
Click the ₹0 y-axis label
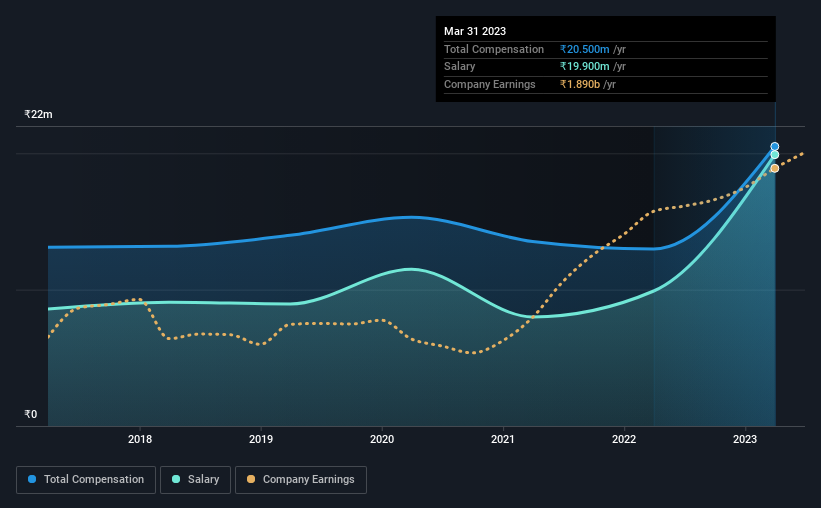[31, 414]
